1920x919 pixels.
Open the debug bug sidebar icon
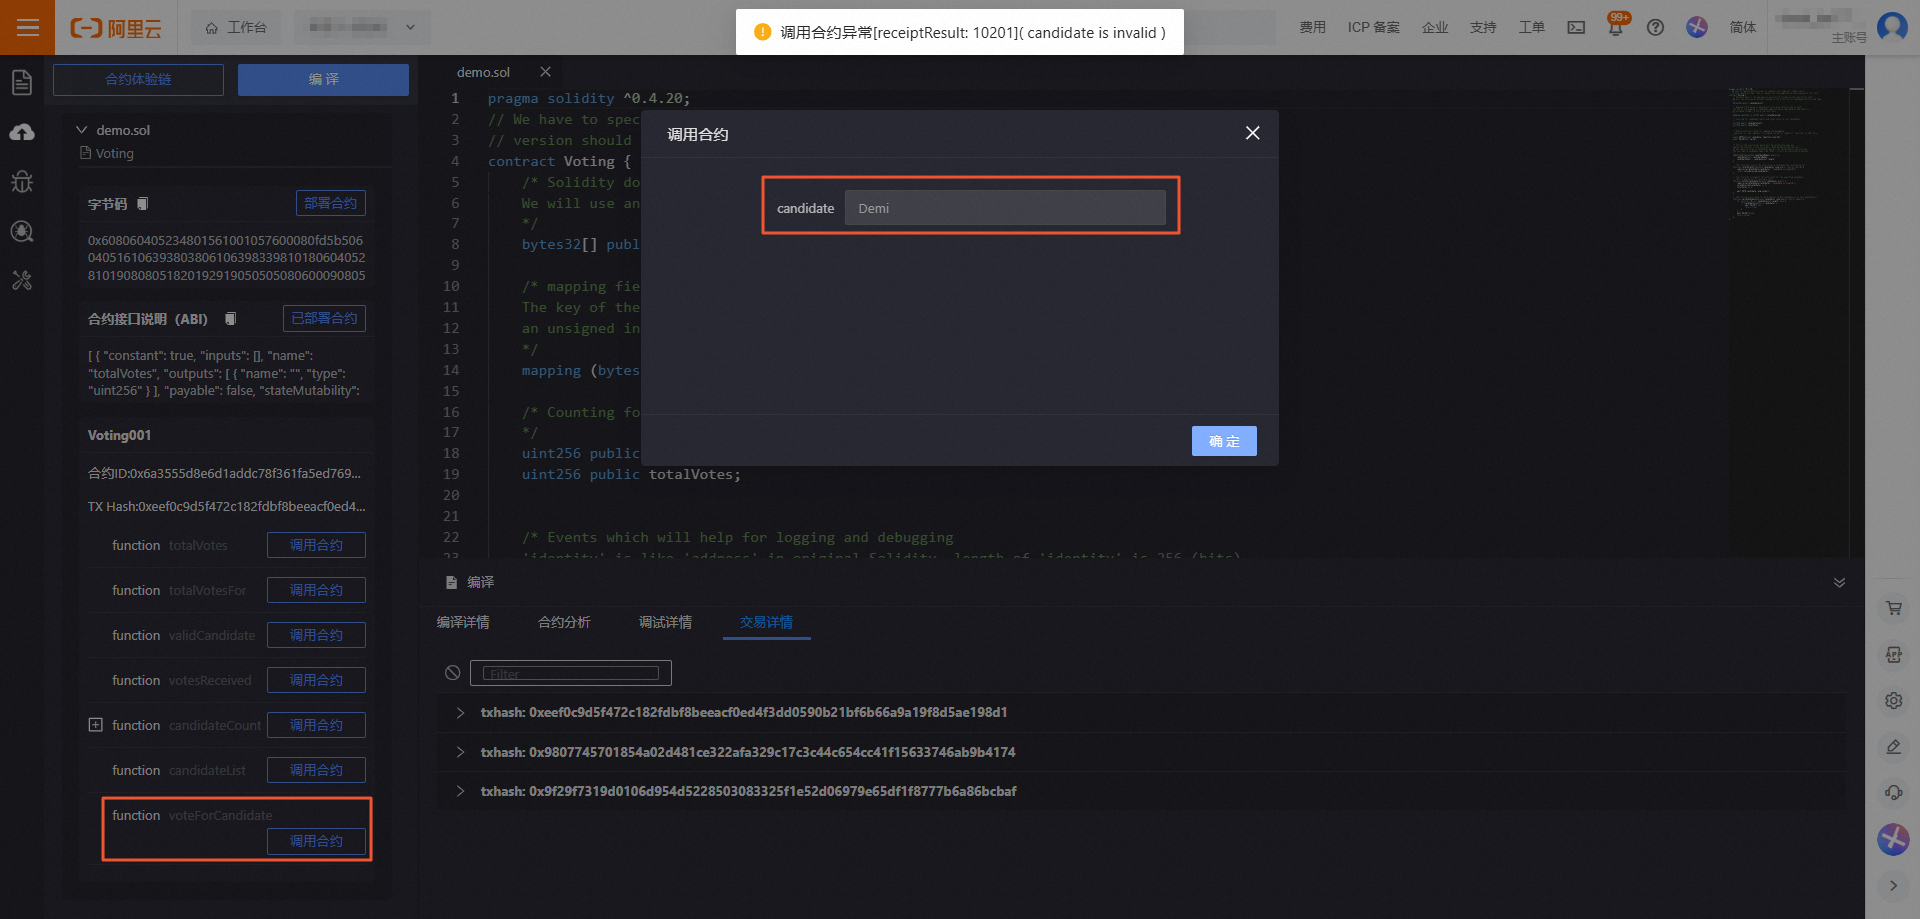point(22,181)
